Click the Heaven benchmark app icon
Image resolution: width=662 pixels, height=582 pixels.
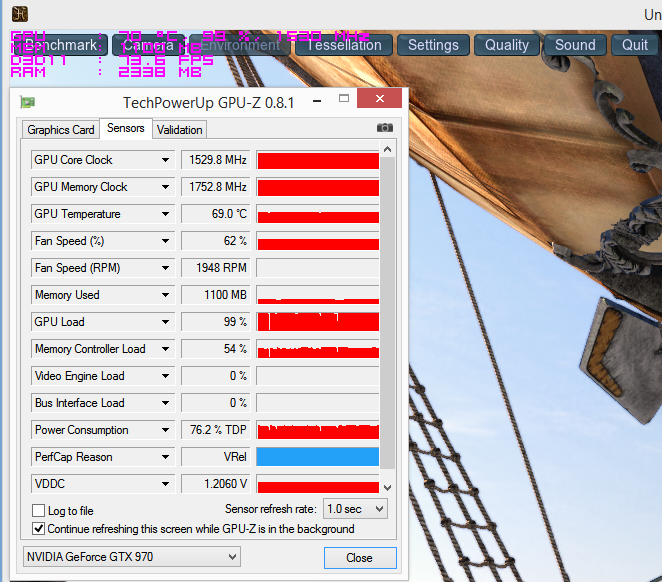[19, 14]
